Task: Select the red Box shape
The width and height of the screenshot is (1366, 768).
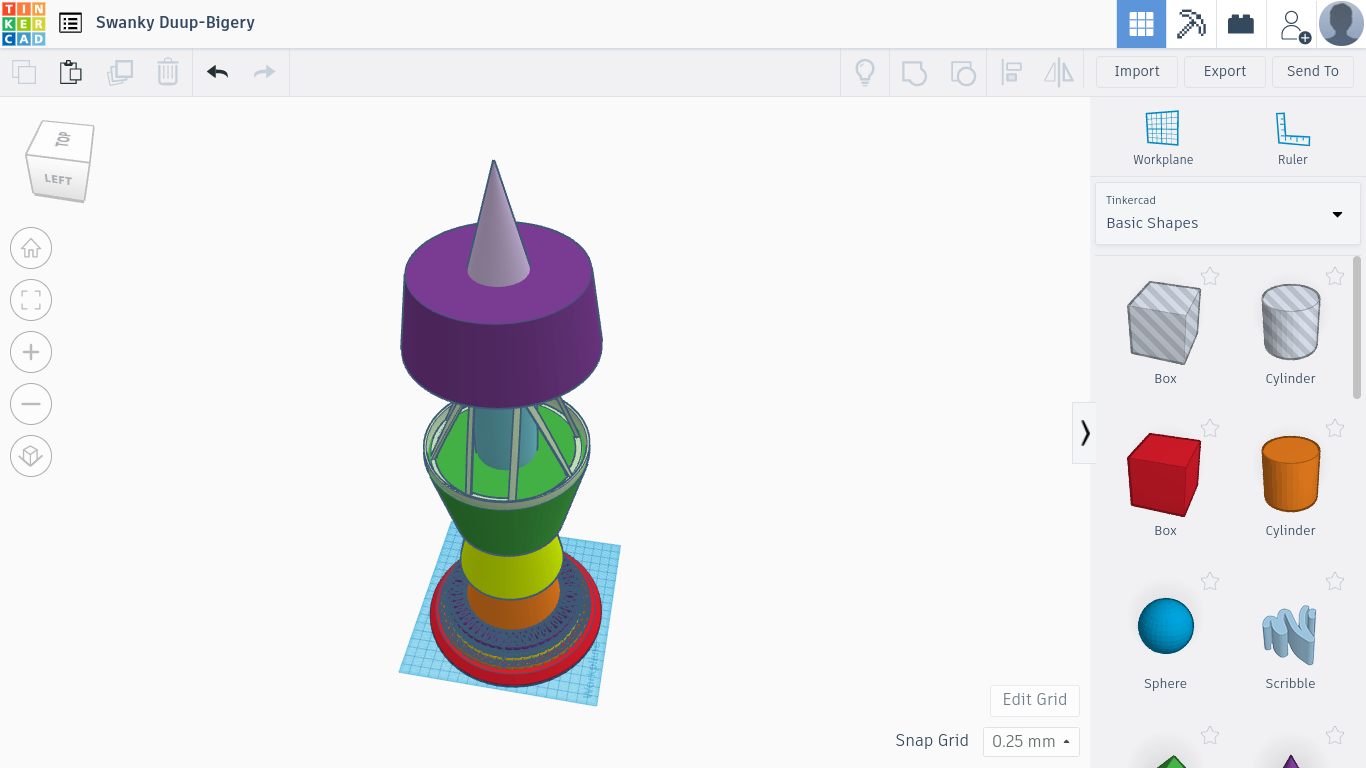Action: tap(1164, 473)
